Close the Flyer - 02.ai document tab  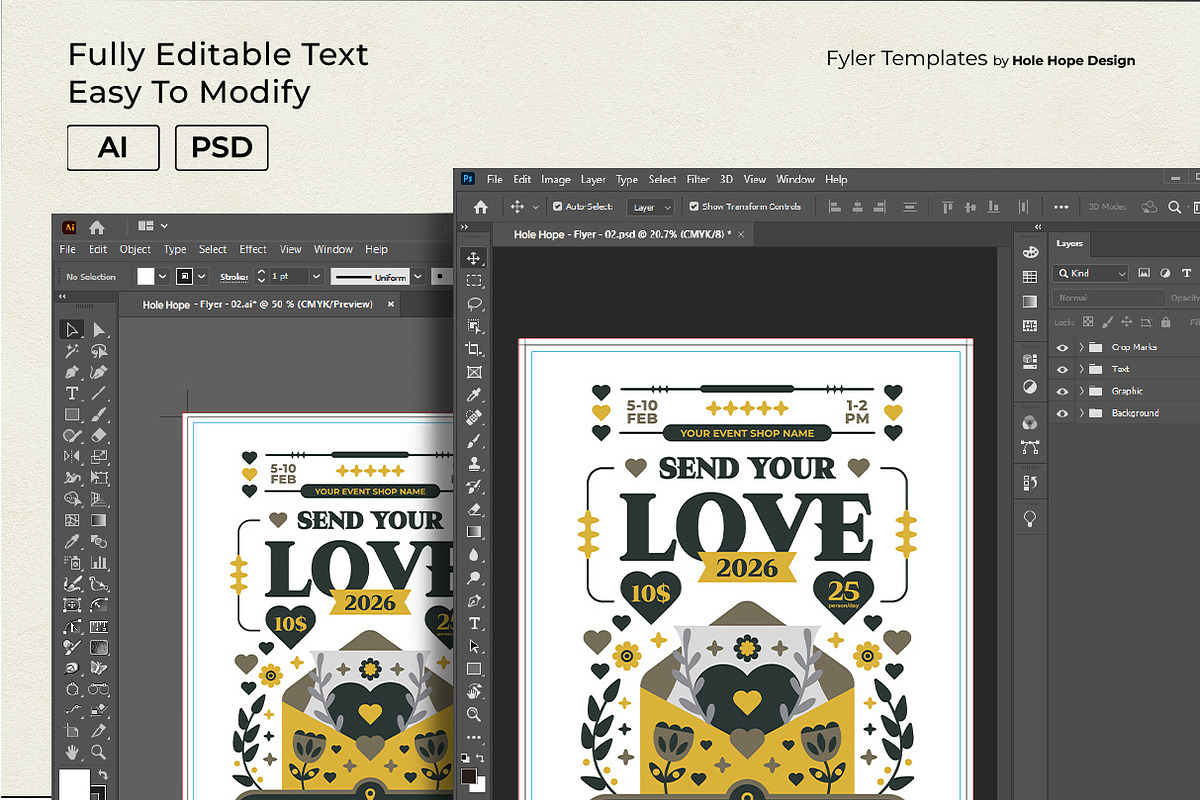coord(391,304)
